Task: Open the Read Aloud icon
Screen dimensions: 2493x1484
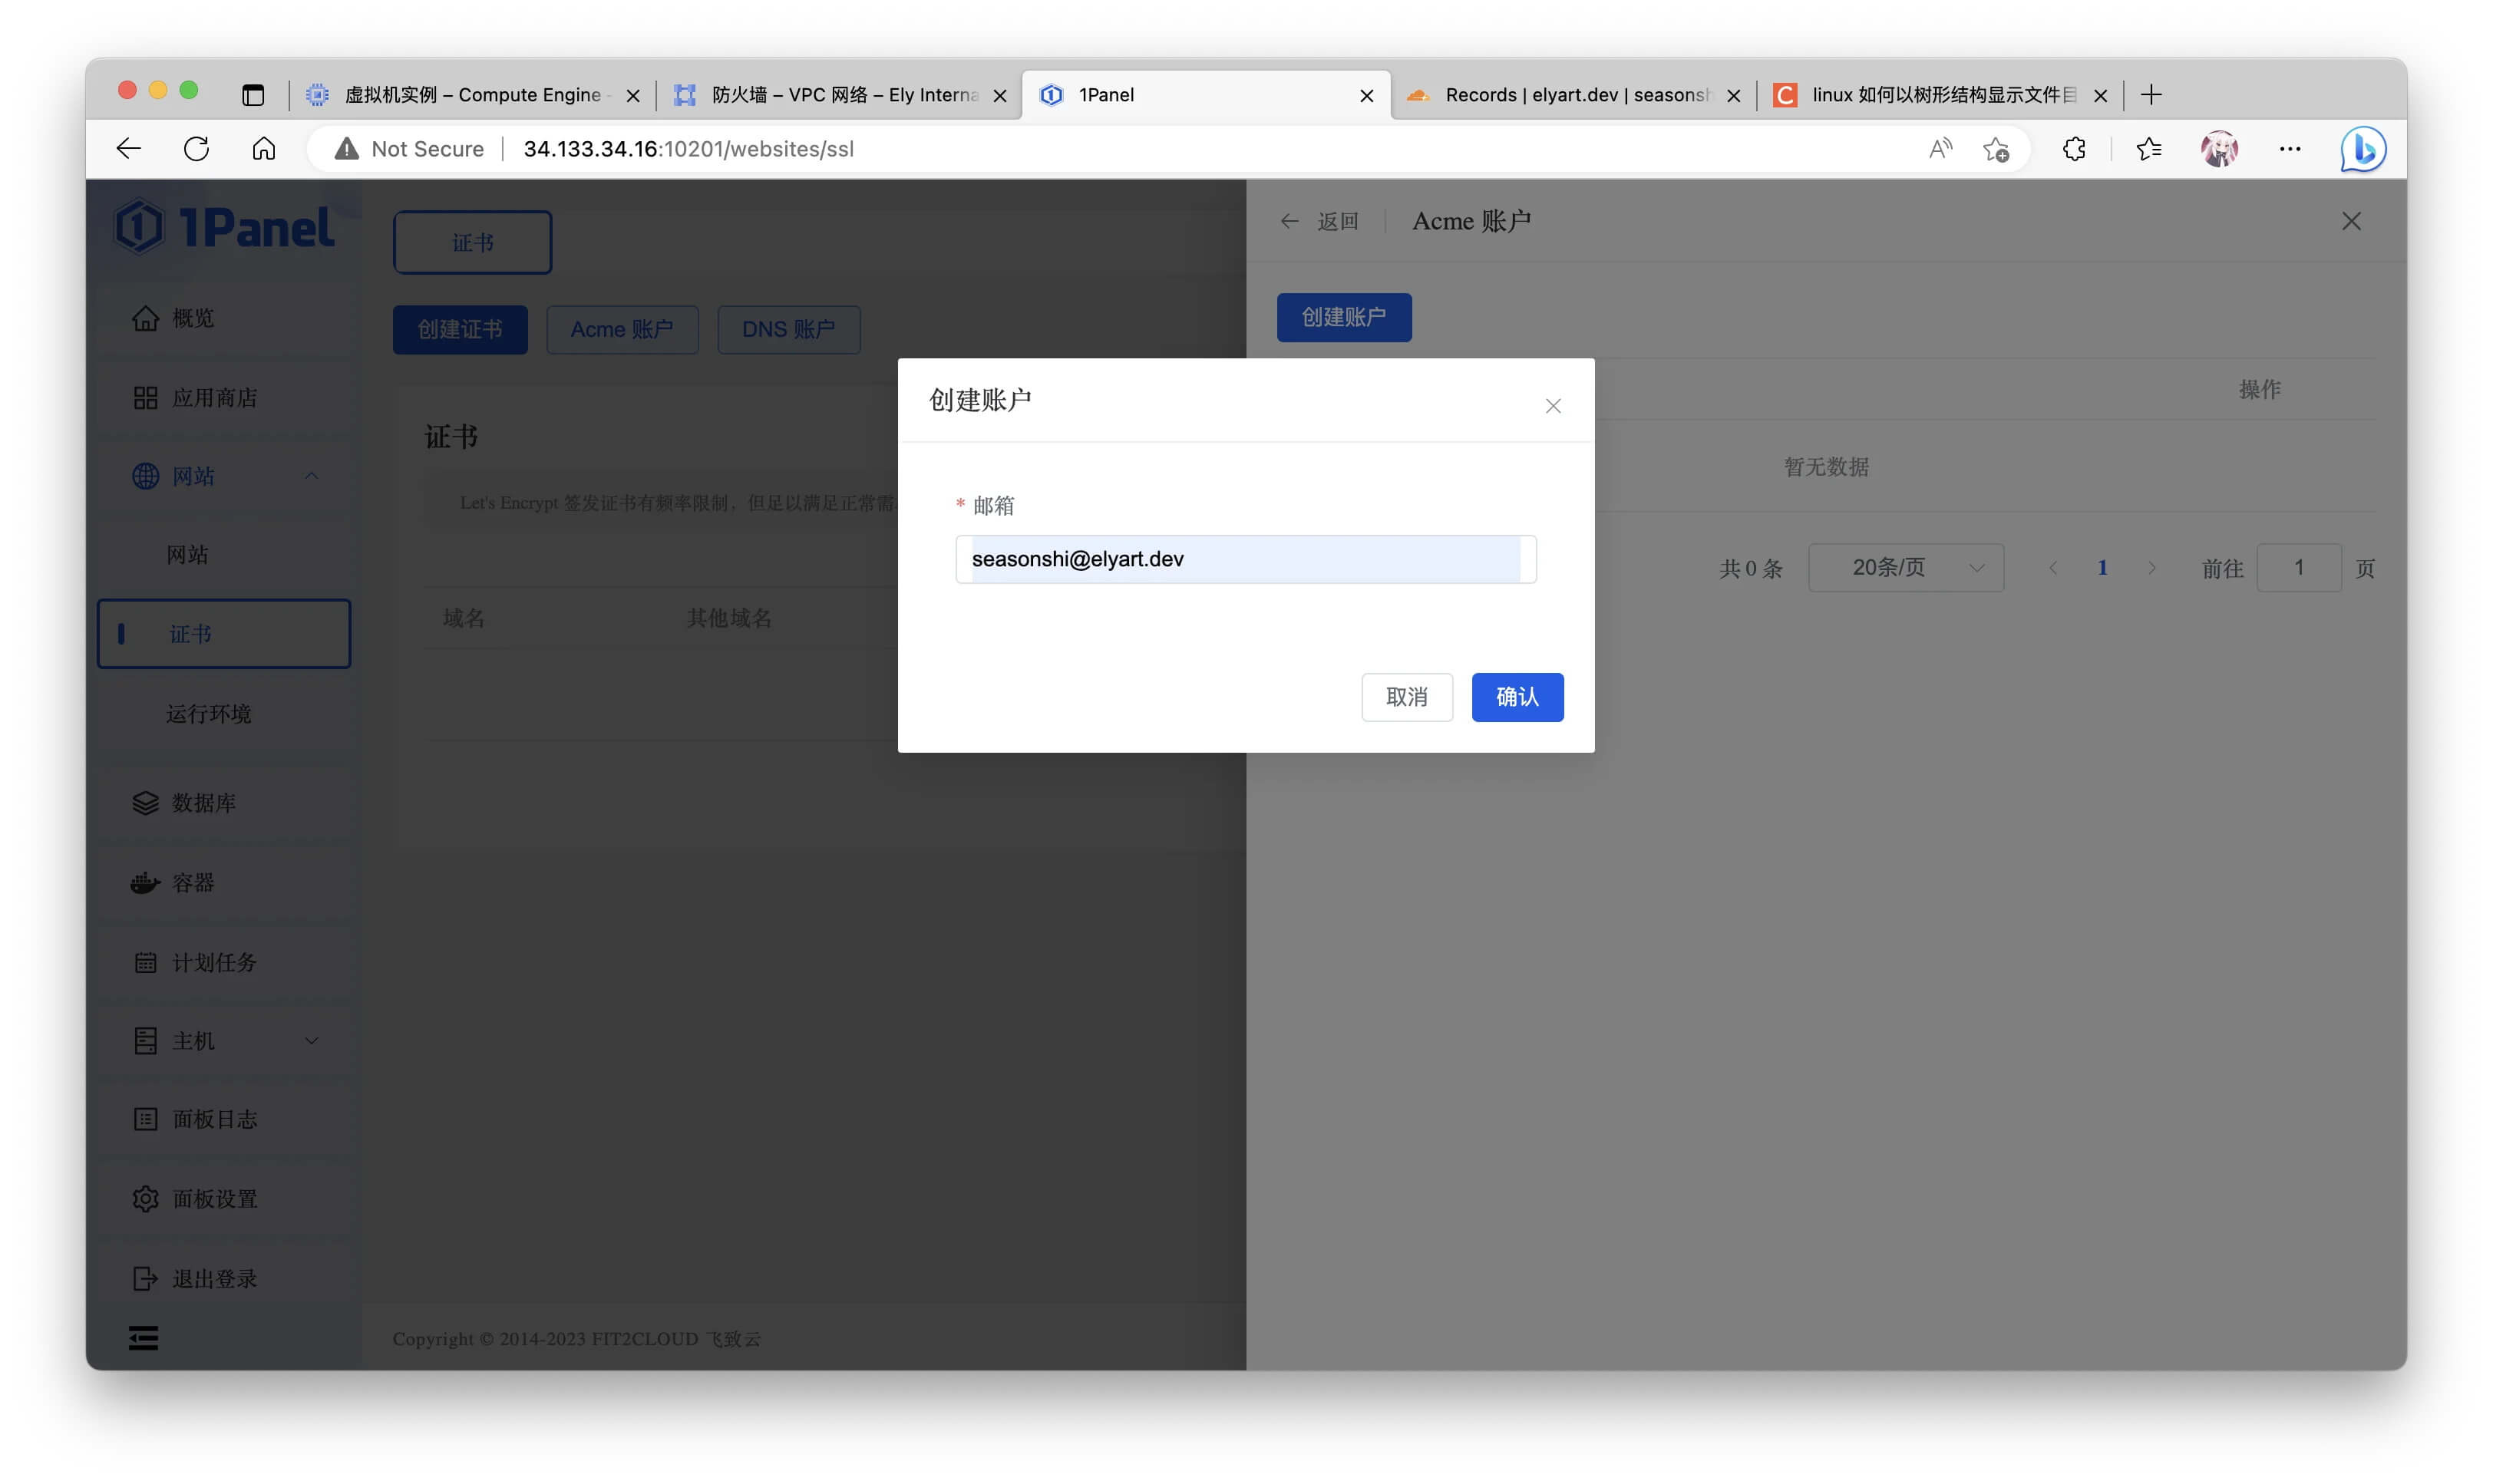Action: click(x=1940, y=149)
